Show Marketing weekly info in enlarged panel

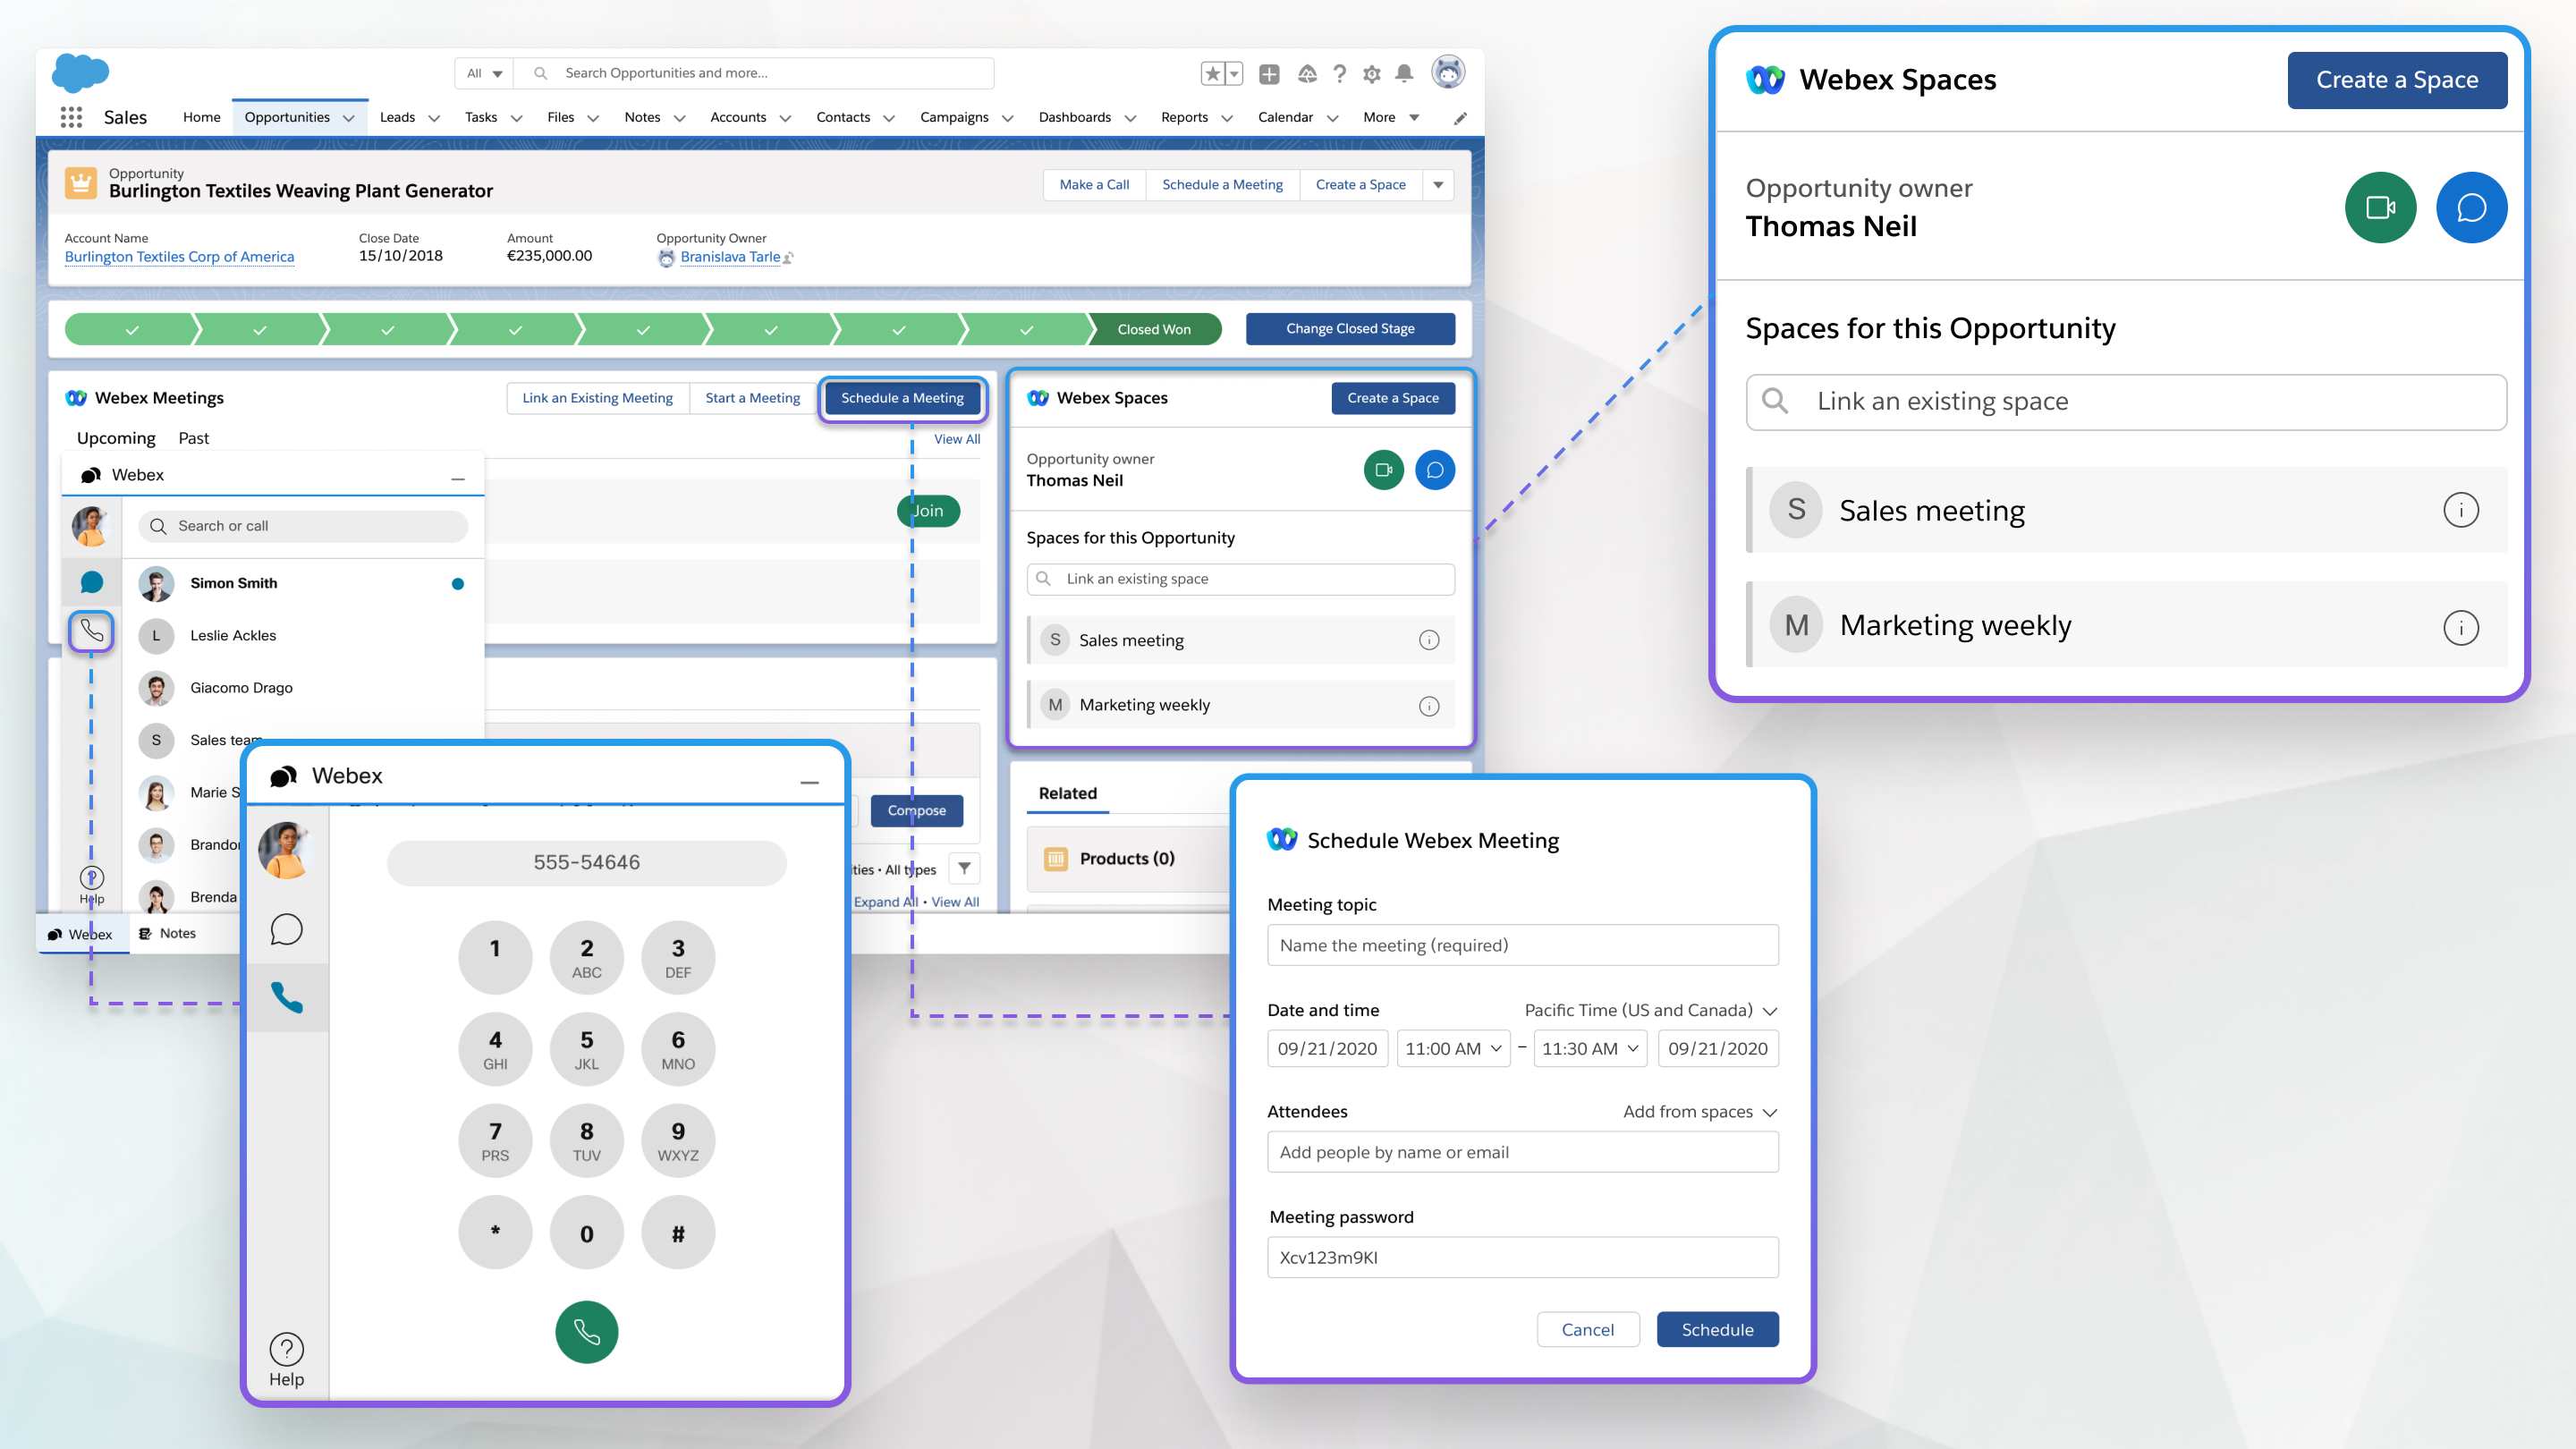point(2461,627)
